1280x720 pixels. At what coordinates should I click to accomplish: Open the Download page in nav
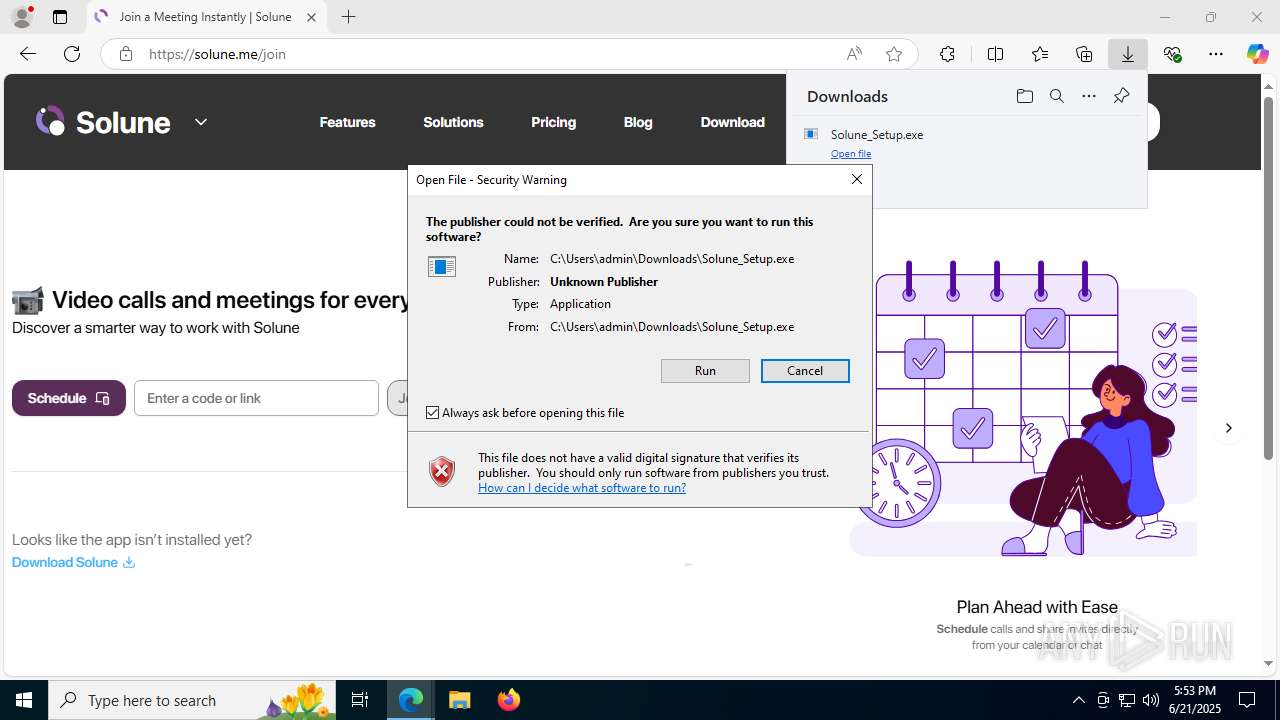click(732, 122)
